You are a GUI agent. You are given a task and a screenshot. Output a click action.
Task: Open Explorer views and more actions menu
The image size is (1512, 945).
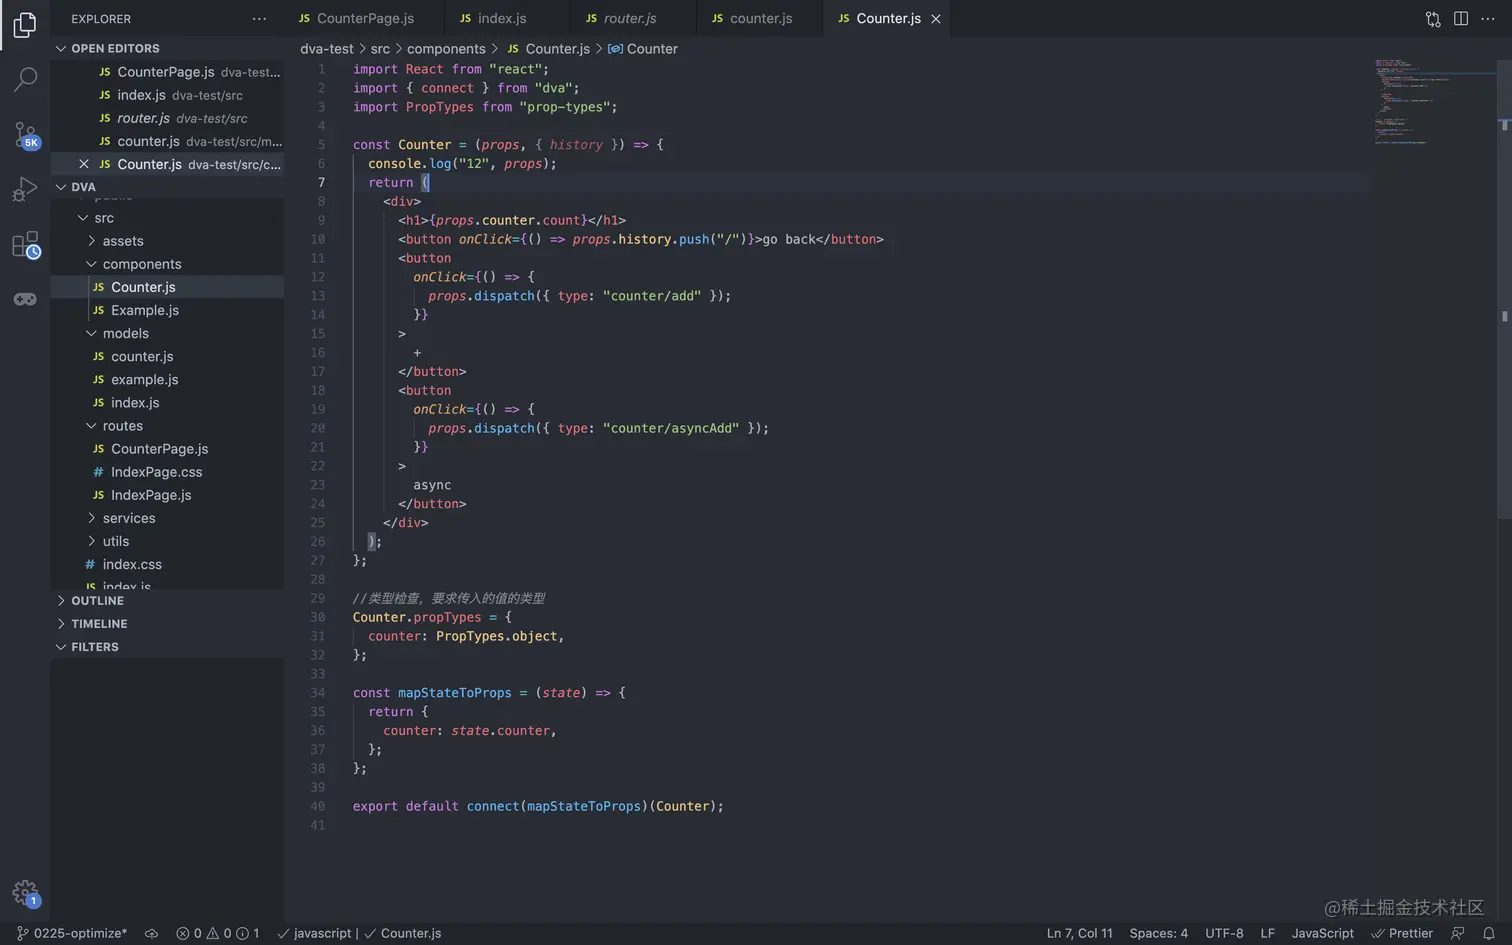point(259,19)
